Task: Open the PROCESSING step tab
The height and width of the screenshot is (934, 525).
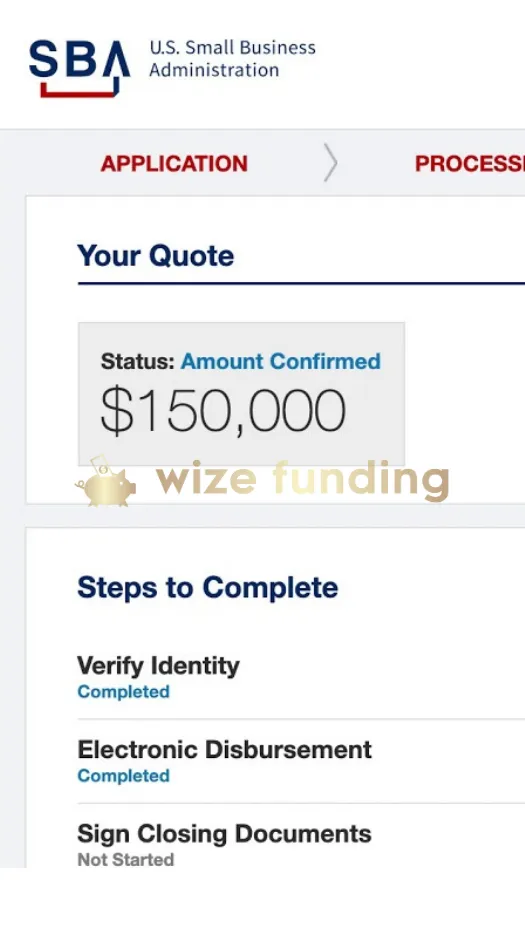Action: (x=470, y=163)
